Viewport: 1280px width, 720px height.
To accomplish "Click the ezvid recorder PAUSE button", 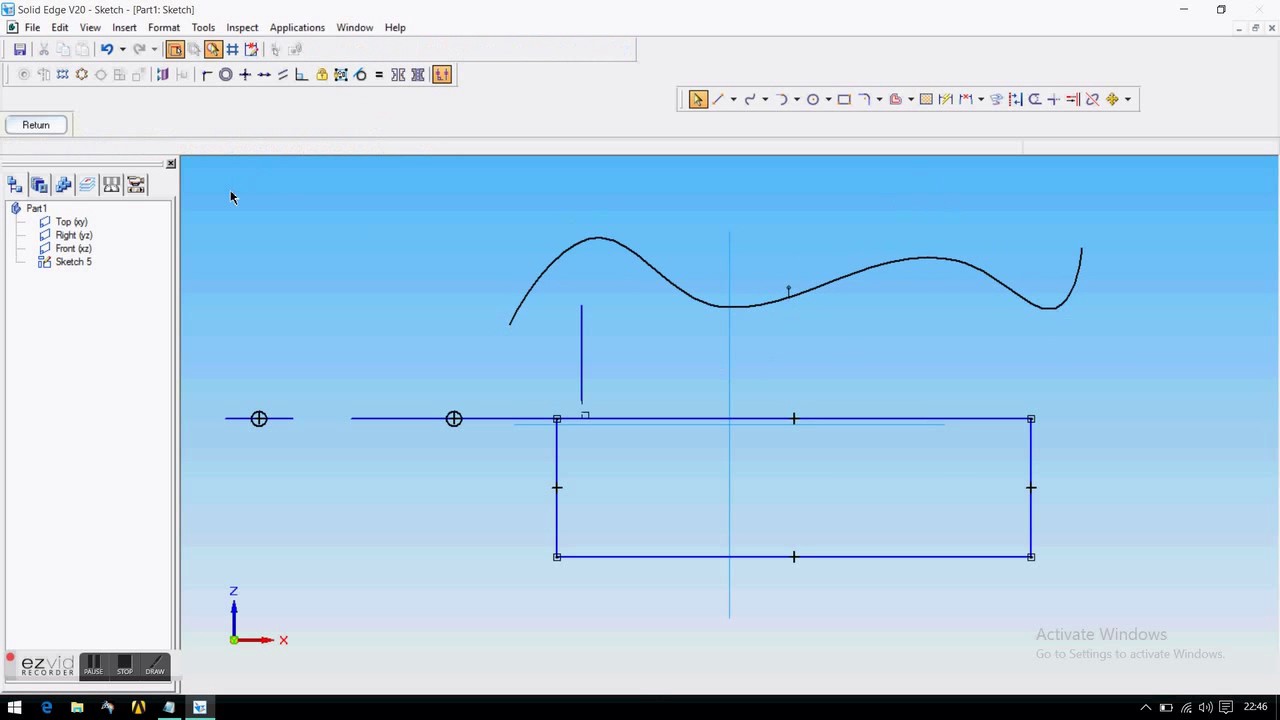I will click(93, 665).
